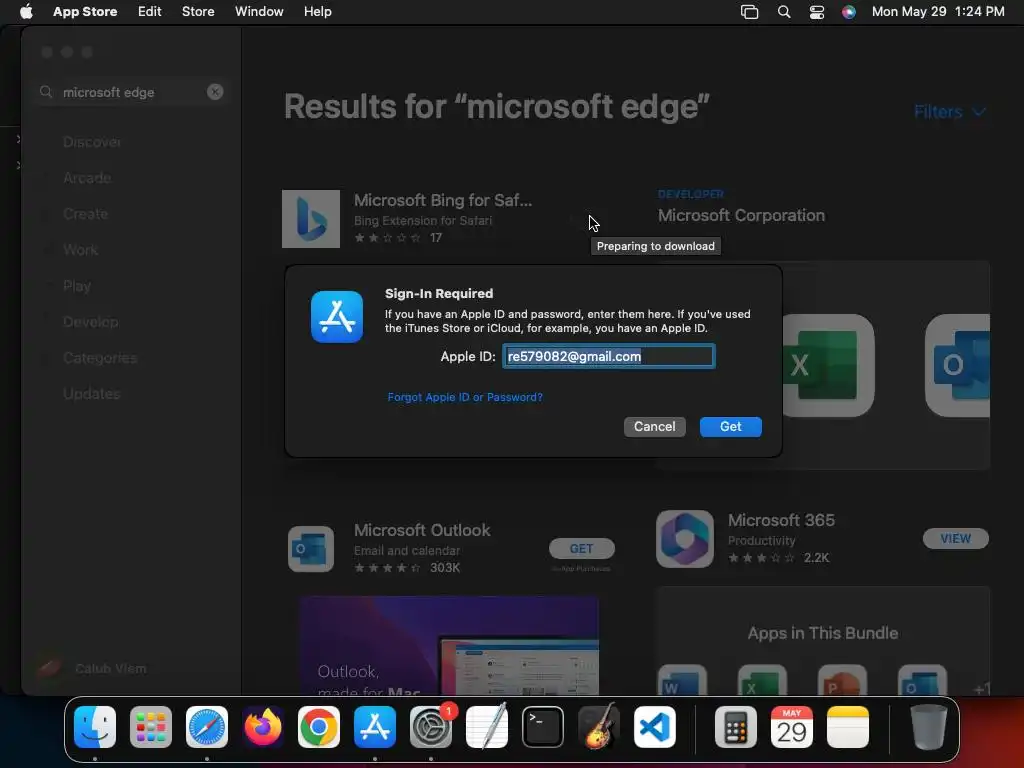Open the Apple menu
This screenshot has width=1024, height=768.
tap(26, 12)
